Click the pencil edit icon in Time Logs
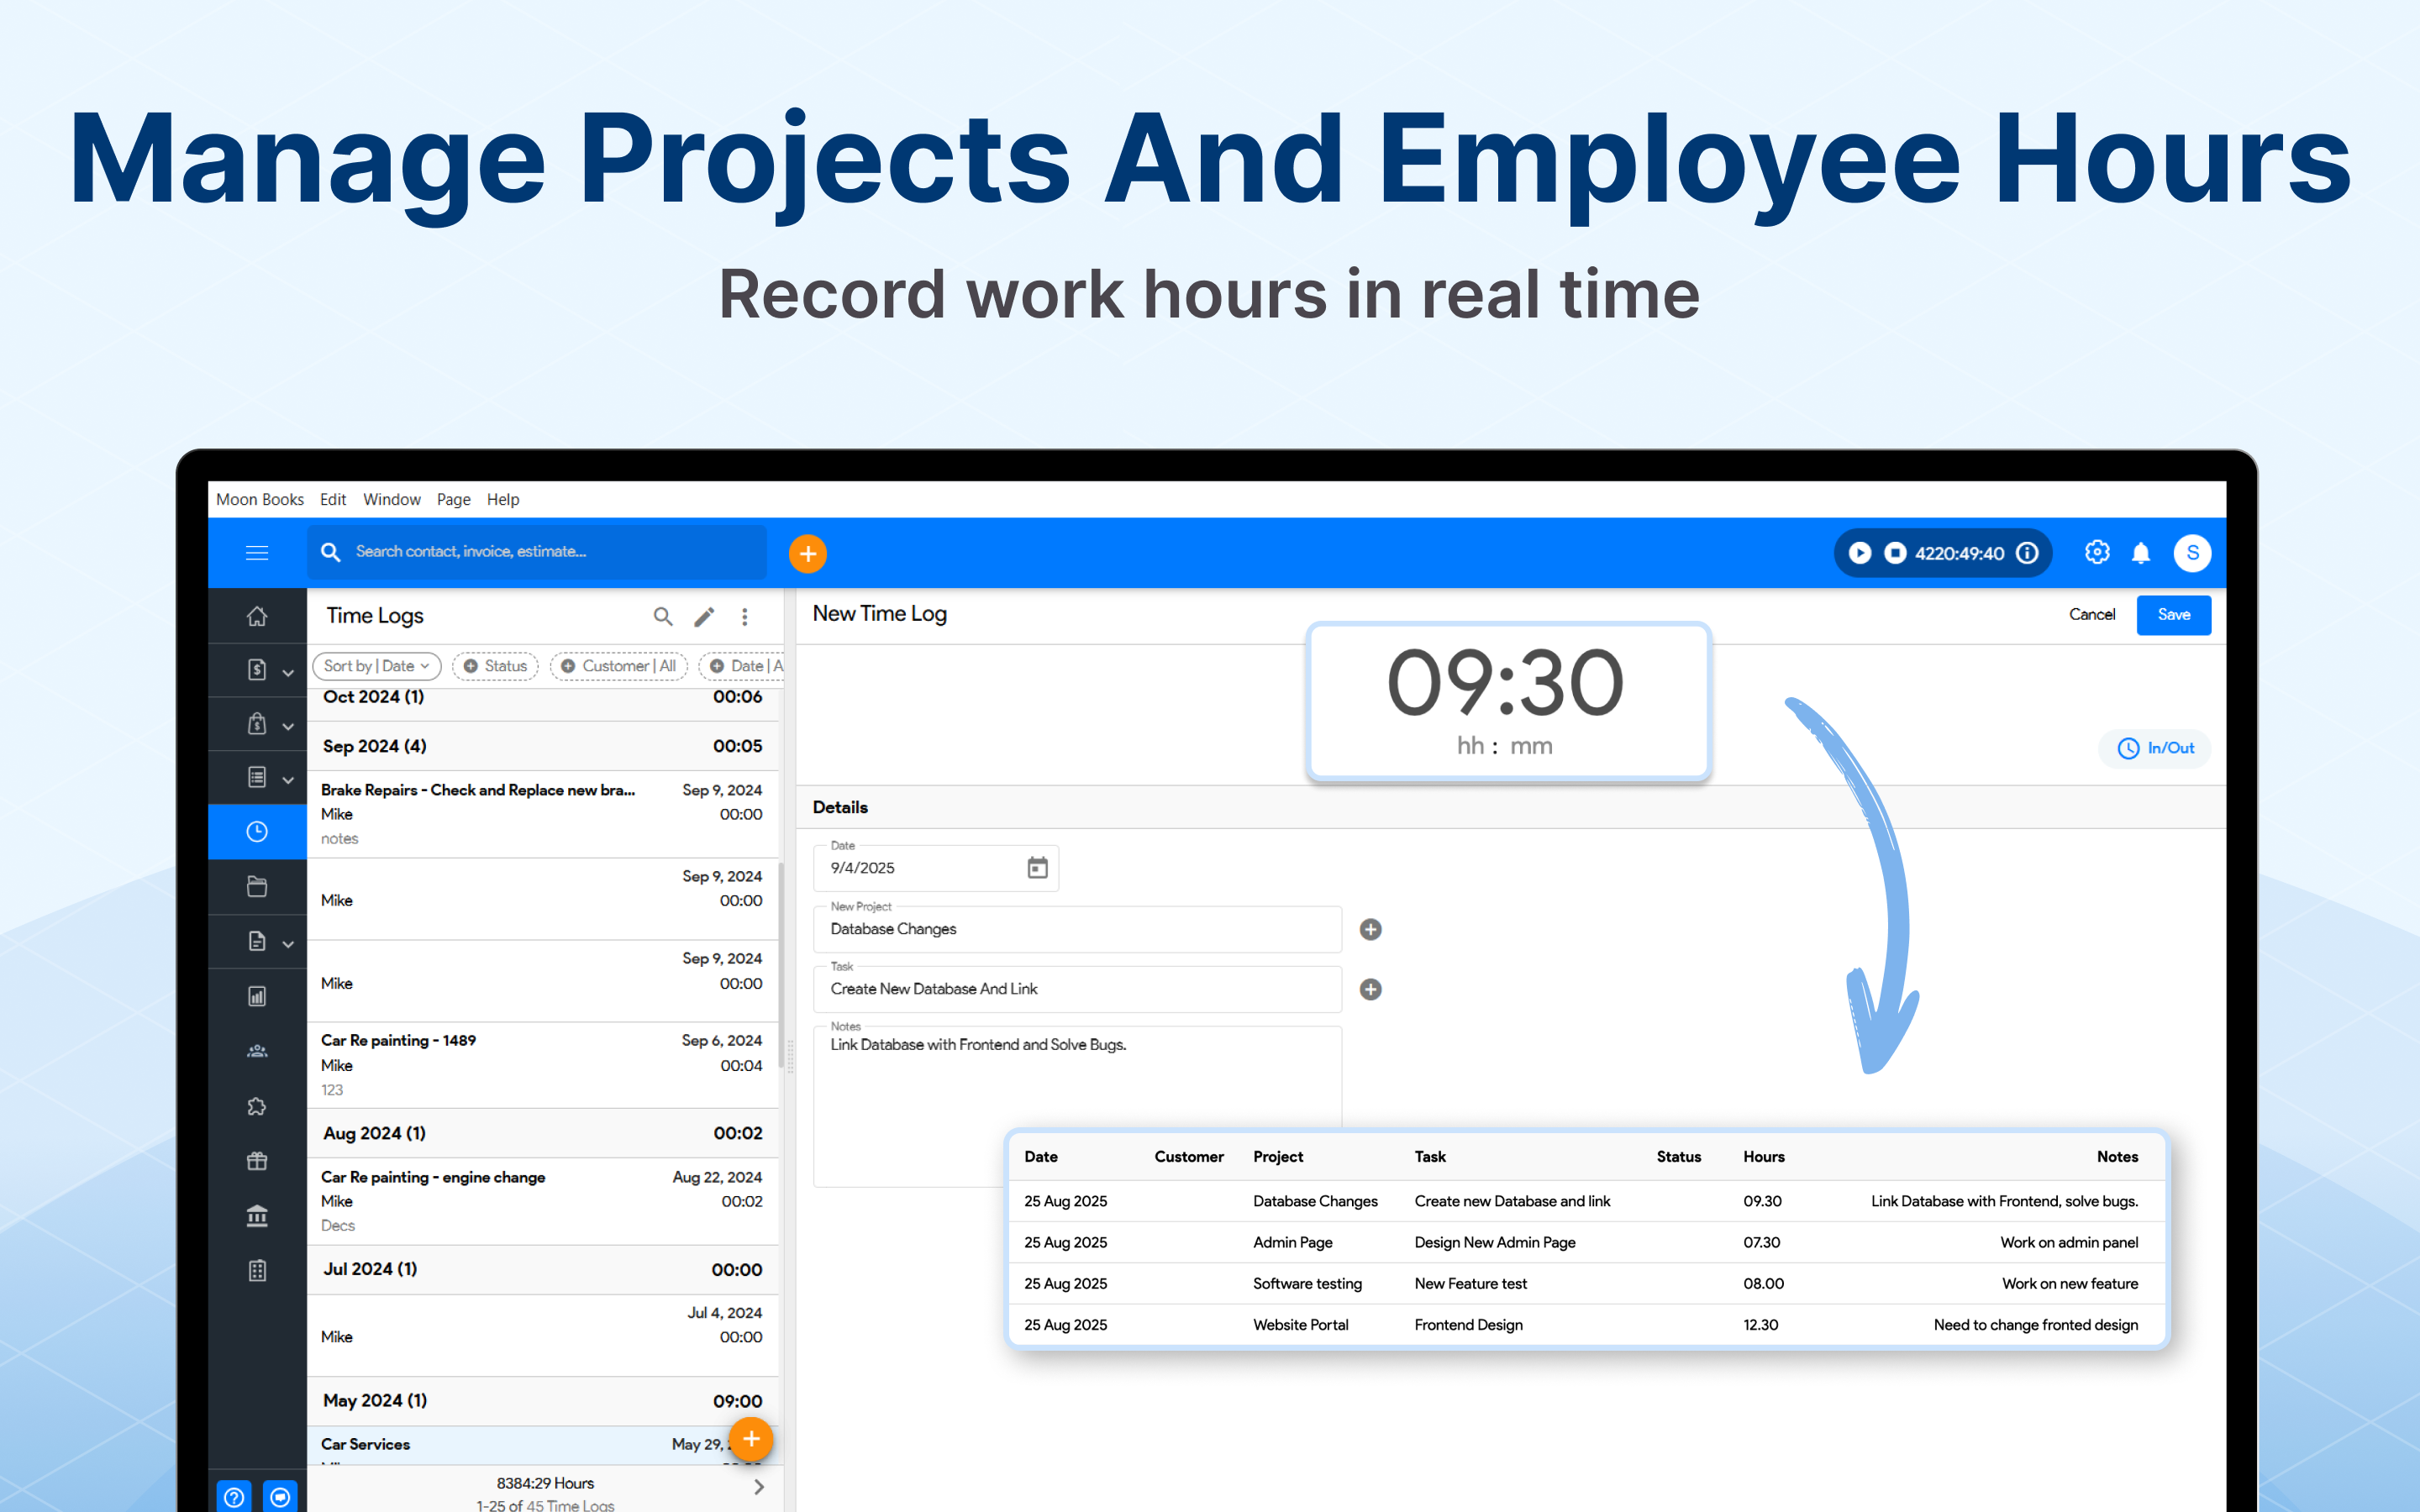This screenshot has height=1512, width=2420. click(x=704, y=617)
